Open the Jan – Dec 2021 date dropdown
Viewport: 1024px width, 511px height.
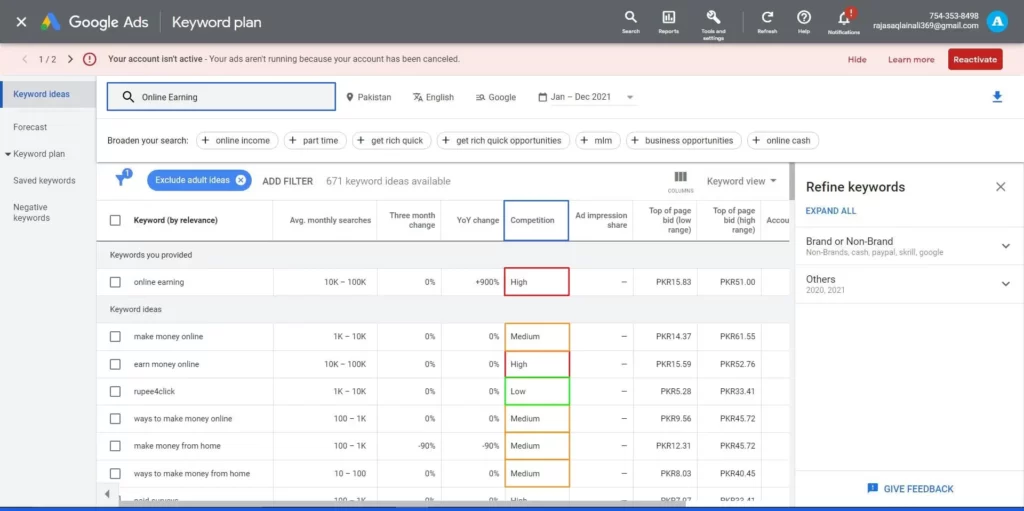click(586, 97)
